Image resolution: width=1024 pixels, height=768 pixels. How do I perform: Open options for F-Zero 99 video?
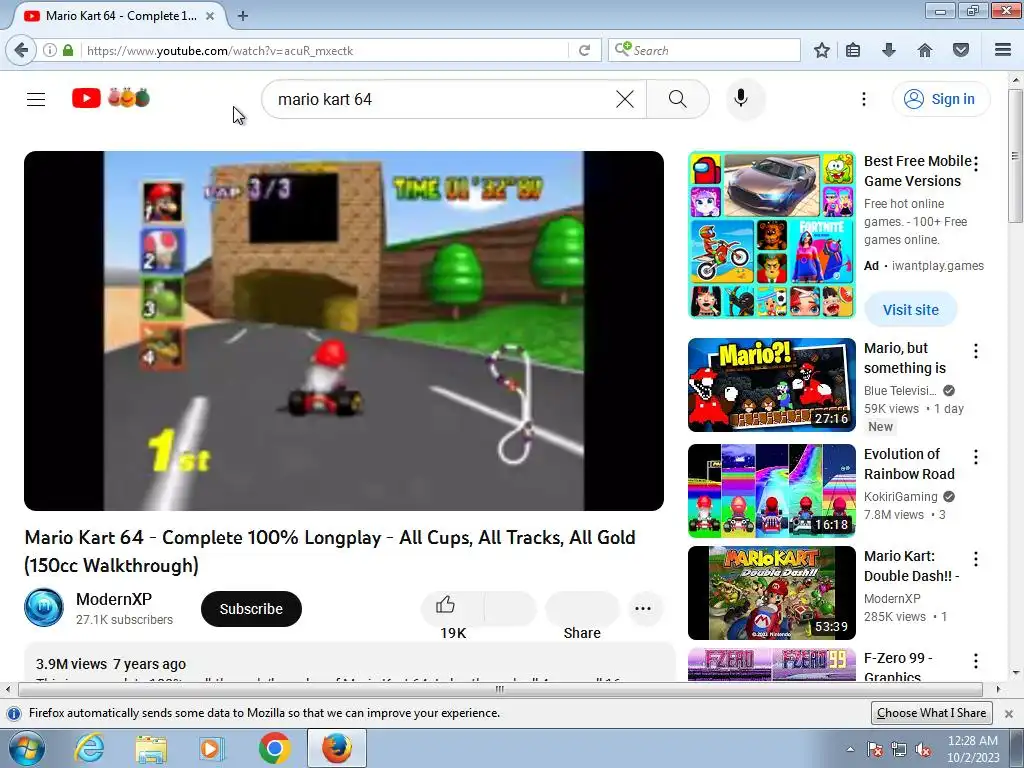976,661
